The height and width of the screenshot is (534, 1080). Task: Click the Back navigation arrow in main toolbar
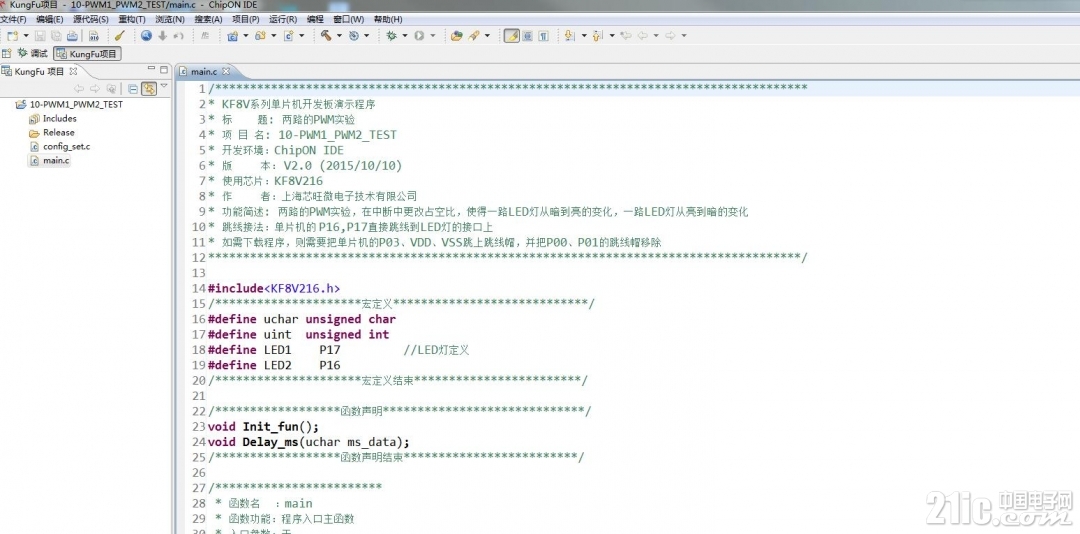643,36
